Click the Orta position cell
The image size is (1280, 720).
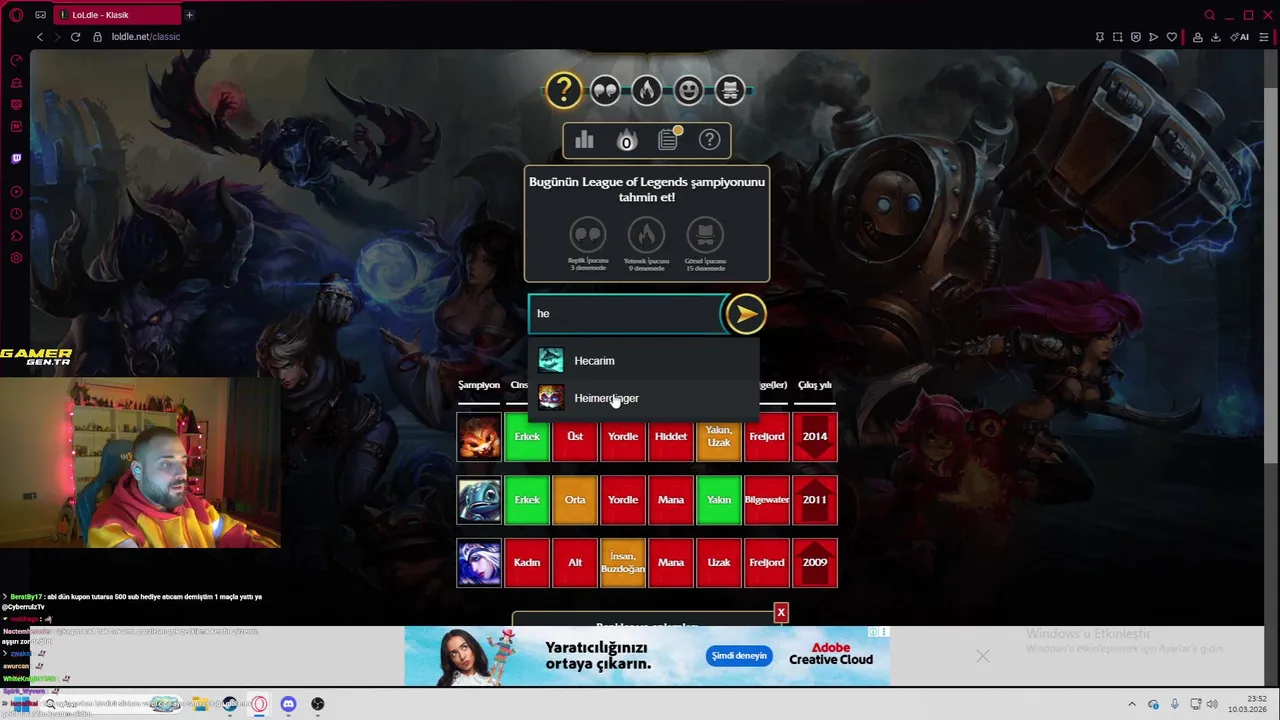click(575, 500)
